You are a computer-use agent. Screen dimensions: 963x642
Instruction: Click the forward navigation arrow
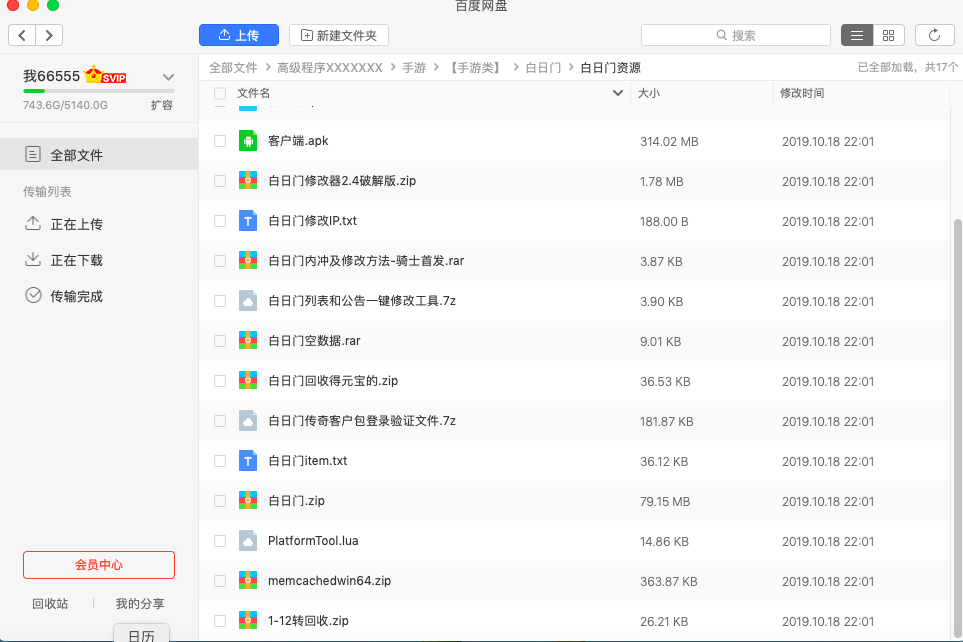point(48,35)
